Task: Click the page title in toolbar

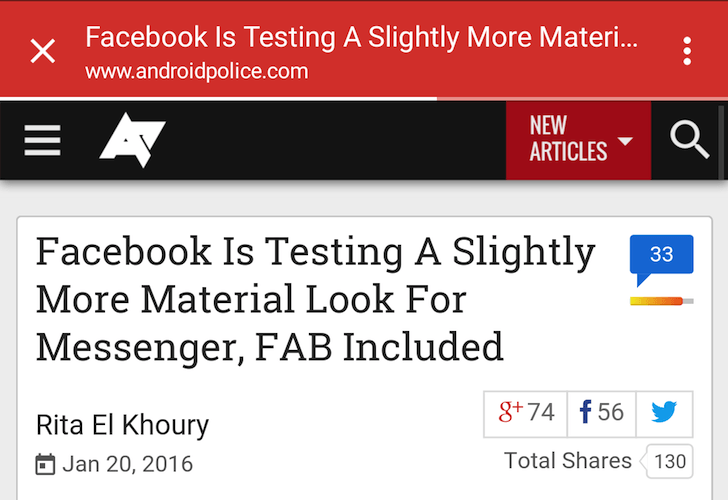Action: 360,38
